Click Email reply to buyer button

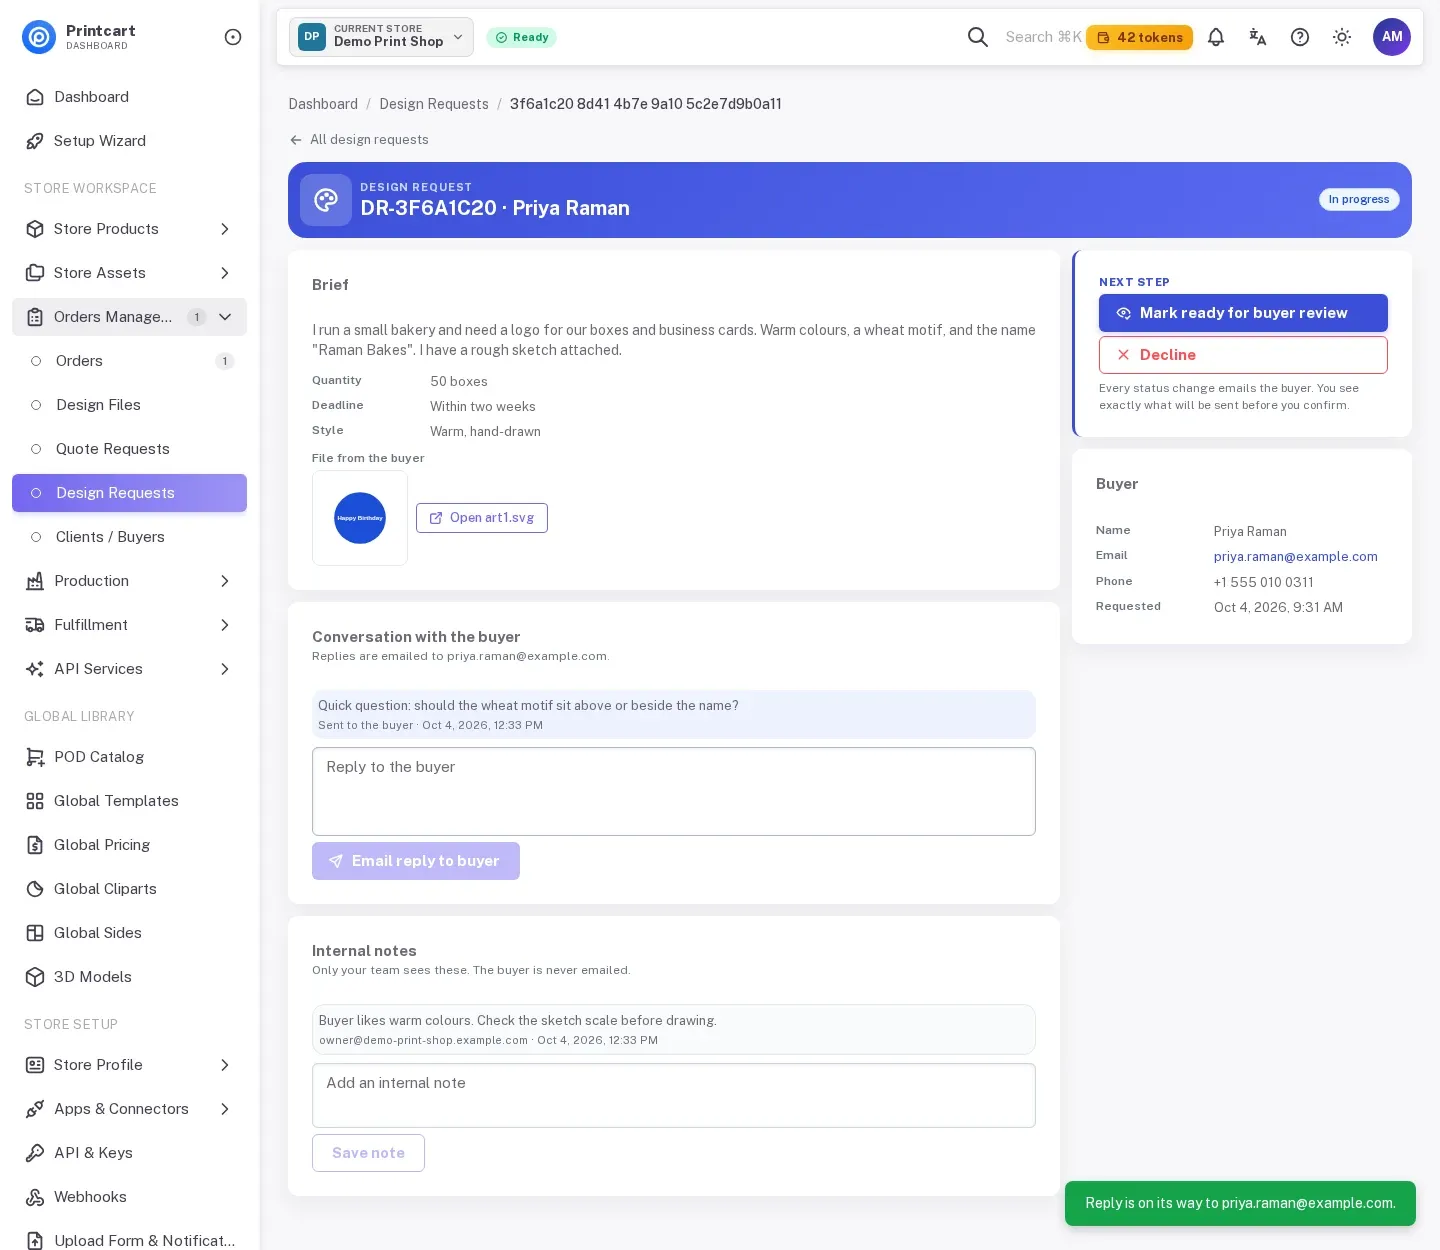[x=416, y=861]
